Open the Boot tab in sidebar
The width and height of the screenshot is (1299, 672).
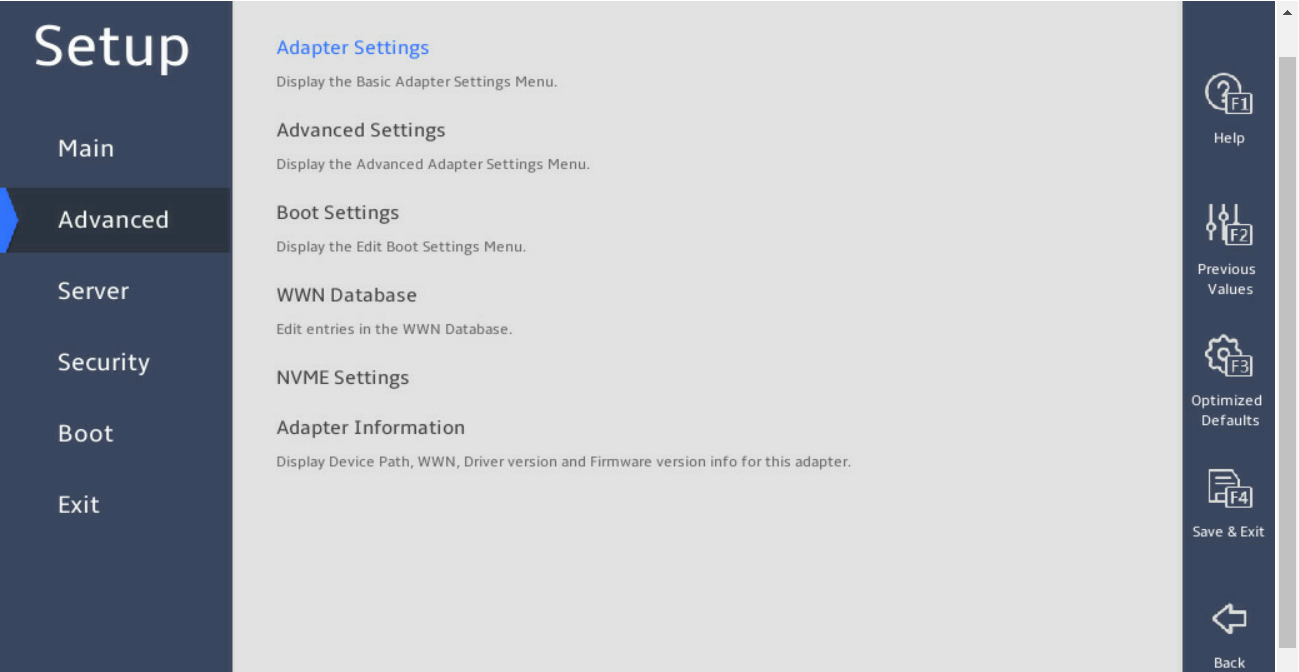pos(85,433)
